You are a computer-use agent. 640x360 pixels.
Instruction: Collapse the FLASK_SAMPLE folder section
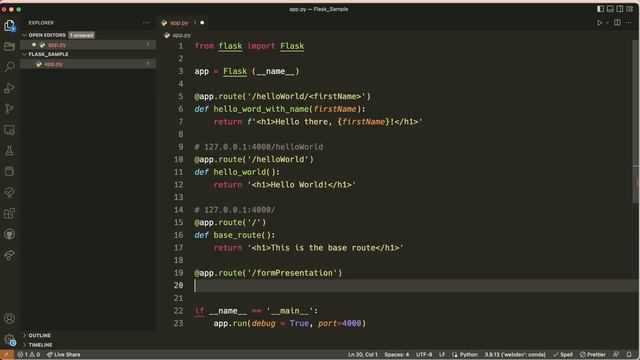click(x=24, y=54)
